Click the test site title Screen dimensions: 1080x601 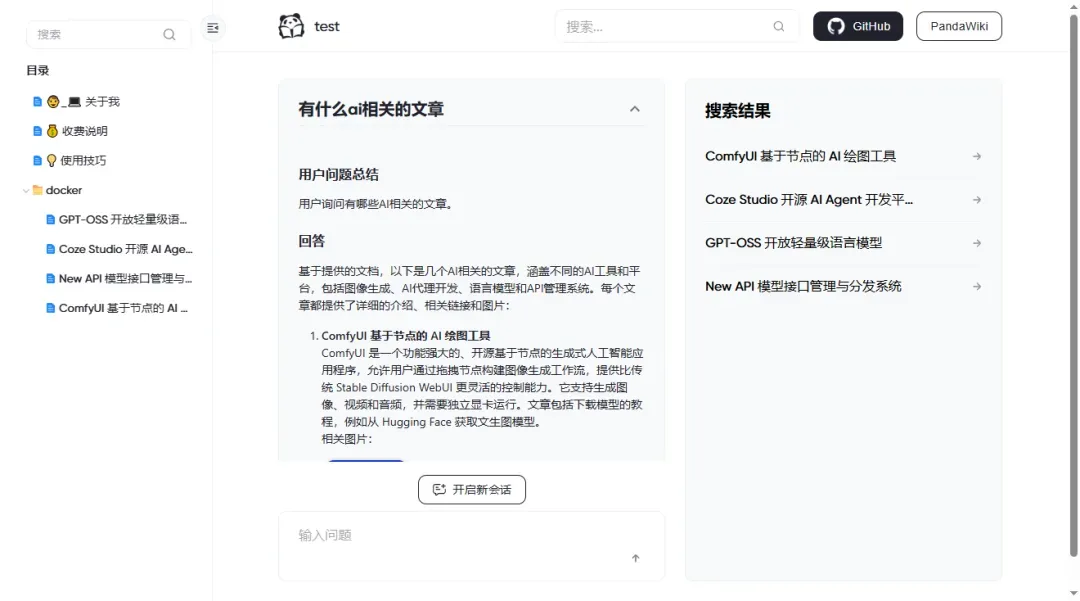pyautogui.click(x=326, y=26)
